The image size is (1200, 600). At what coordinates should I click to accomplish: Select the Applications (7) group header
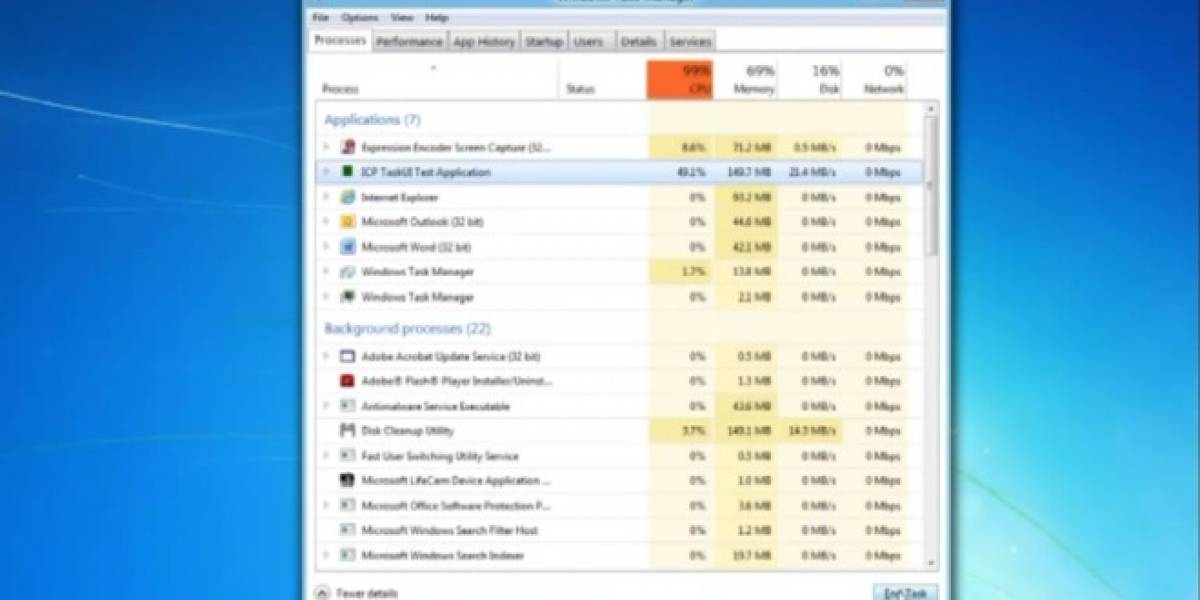point(372,119)
